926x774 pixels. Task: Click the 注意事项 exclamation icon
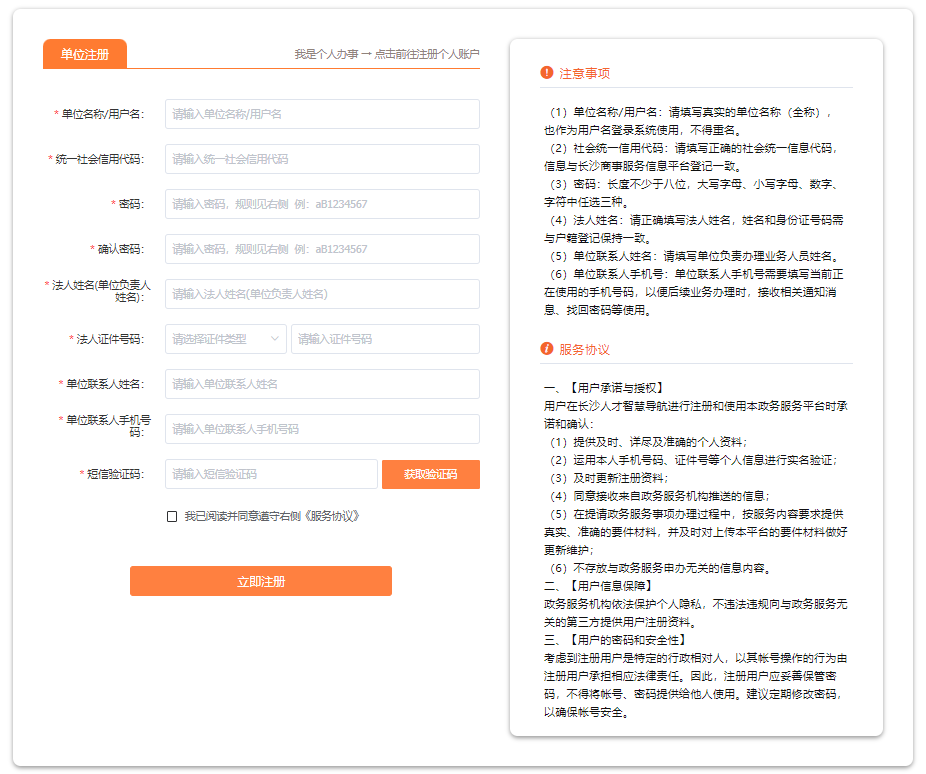tap(546, 73)
